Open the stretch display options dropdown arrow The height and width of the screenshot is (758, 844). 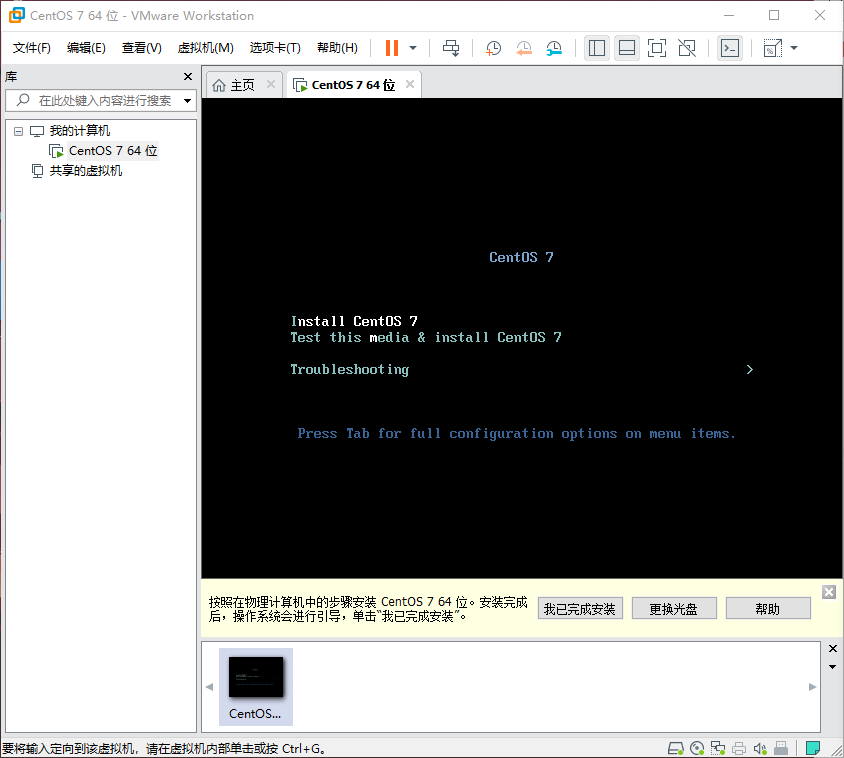point(793,48)
